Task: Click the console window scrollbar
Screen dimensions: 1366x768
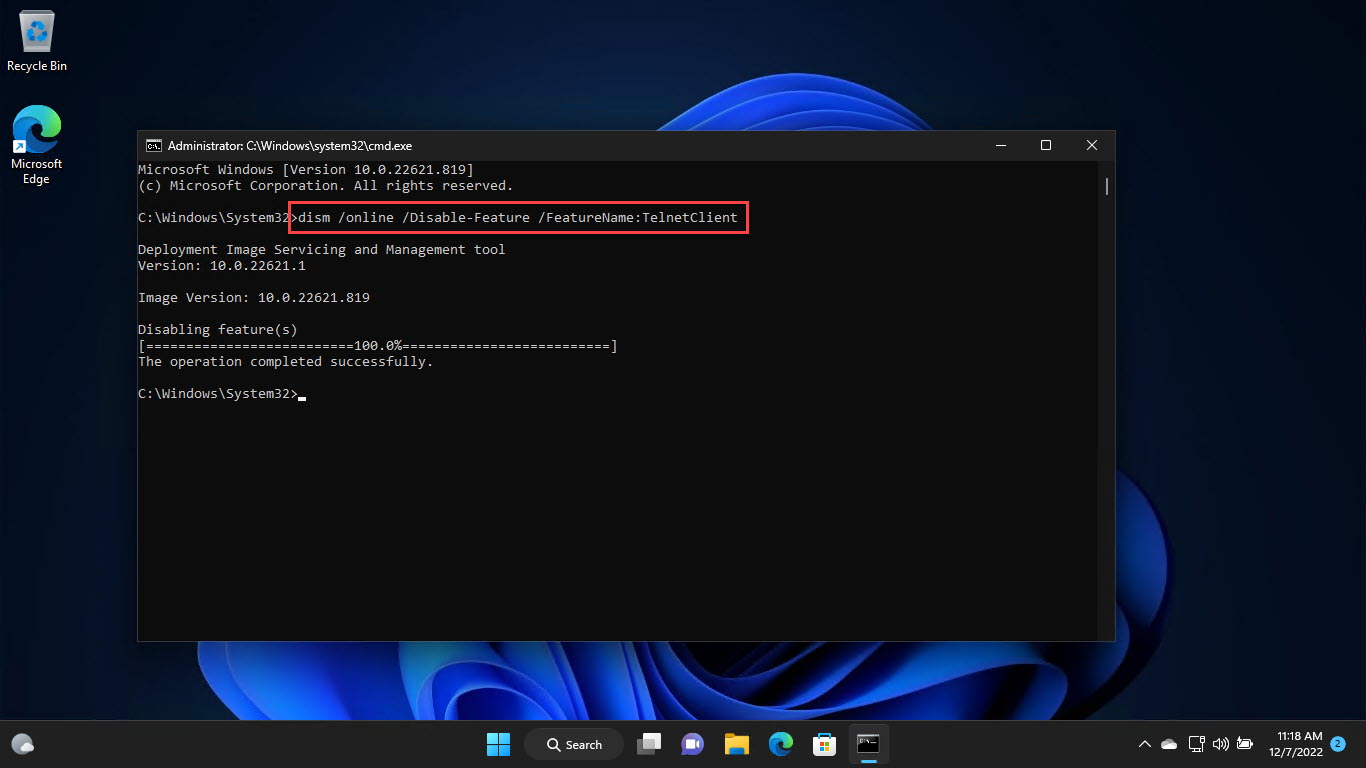Action: coord(1106,186)
